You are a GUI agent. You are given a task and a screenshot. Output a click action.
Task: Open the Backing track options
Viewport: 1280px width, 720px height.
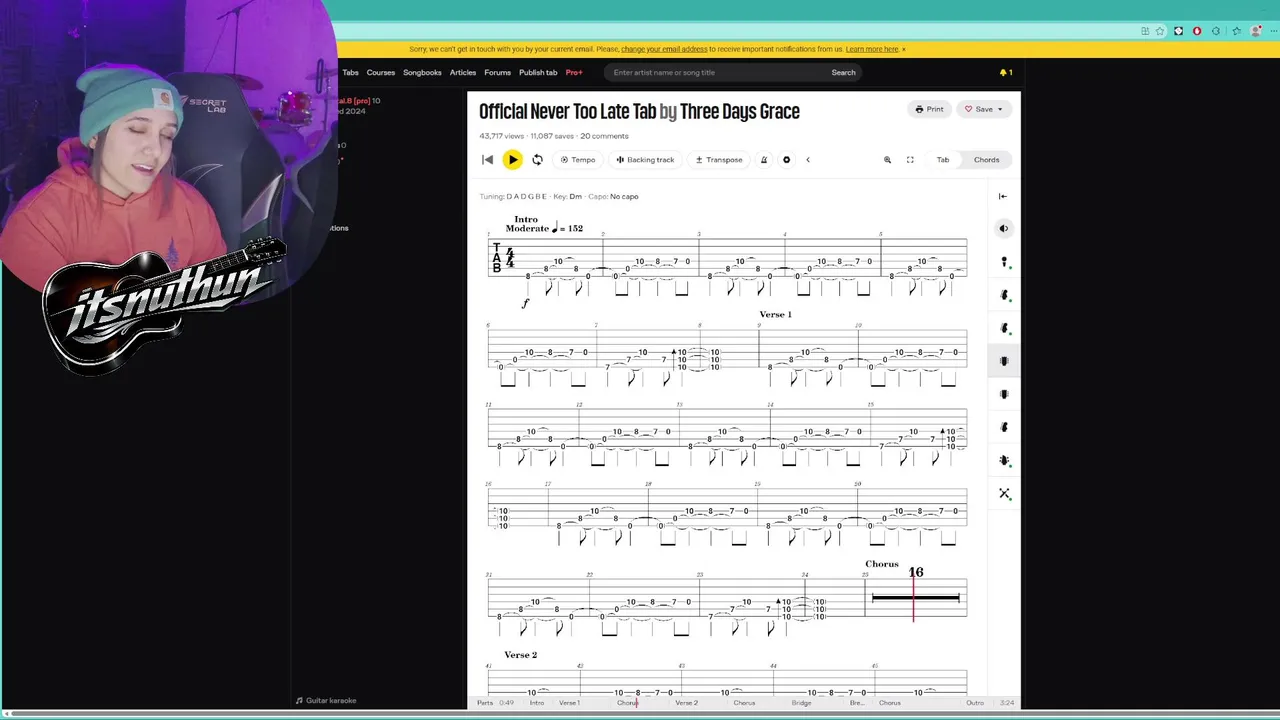click(645, 160)
